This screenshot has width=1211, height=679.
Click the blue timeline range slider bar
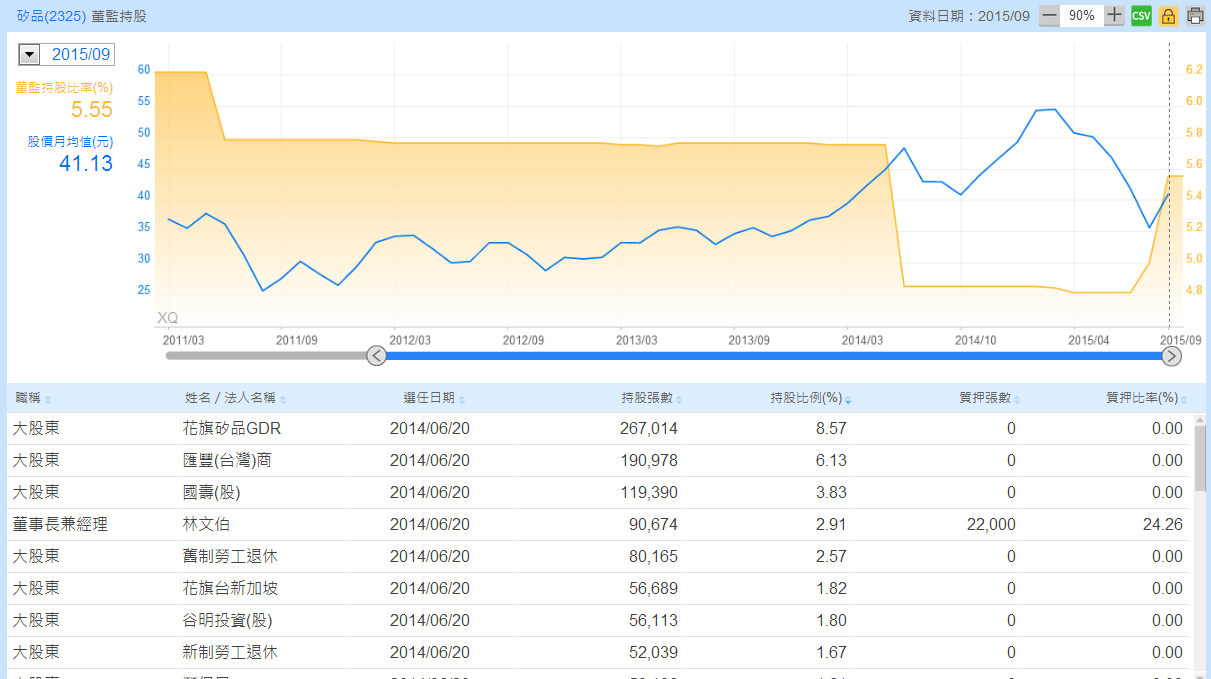(770, 356)
